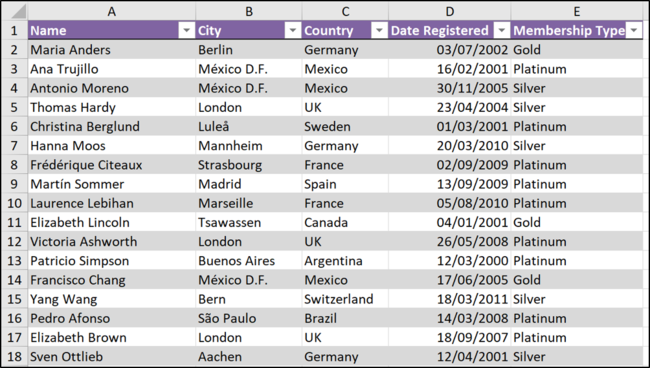Viewport: 650px width, 368px height.
Task: Click the Select All corner triangle
Action: click(x=18, y=12)
